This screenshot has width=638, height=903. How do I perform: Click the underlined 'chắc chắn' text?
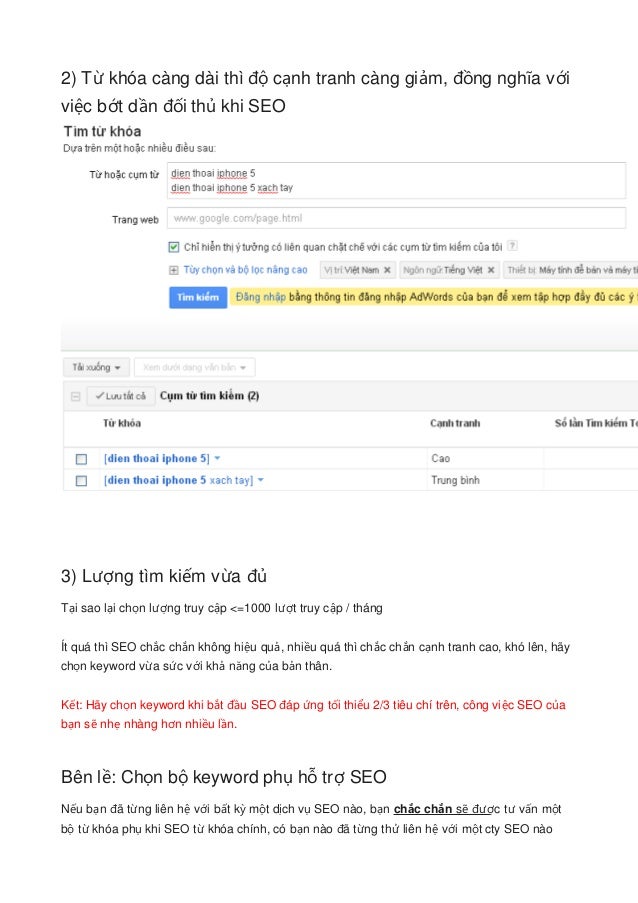(423, 809)
